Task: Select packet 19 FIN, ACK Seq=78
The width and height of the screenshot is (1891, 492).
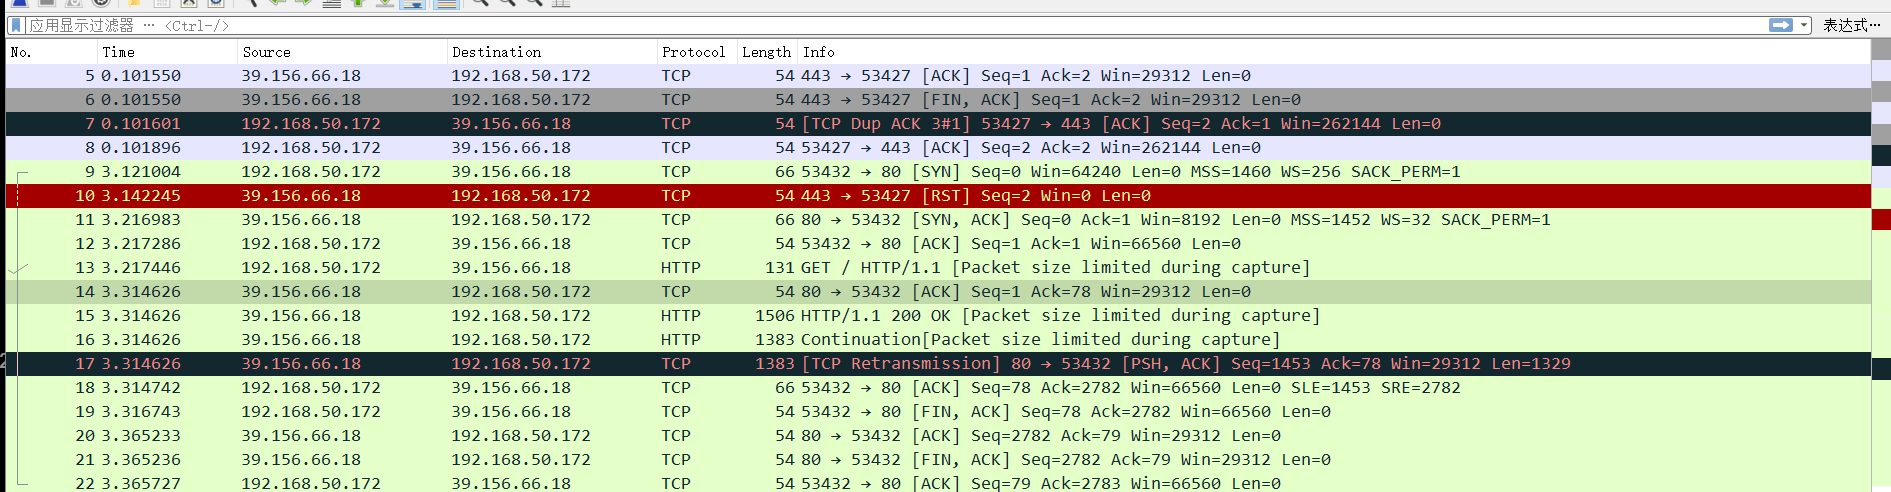Action: (x=938, y=412)
